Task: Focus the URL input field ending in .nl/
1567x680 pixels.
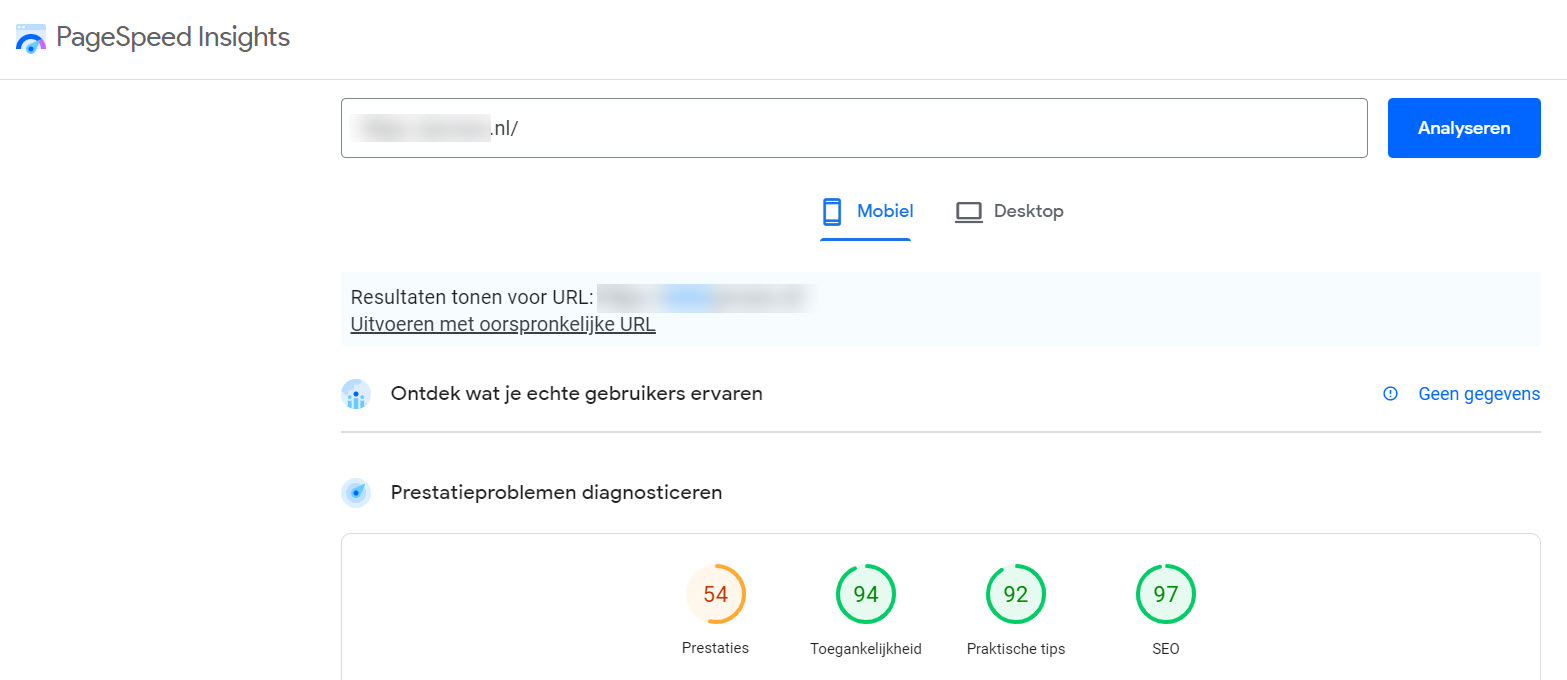Action: click(854, 128)
